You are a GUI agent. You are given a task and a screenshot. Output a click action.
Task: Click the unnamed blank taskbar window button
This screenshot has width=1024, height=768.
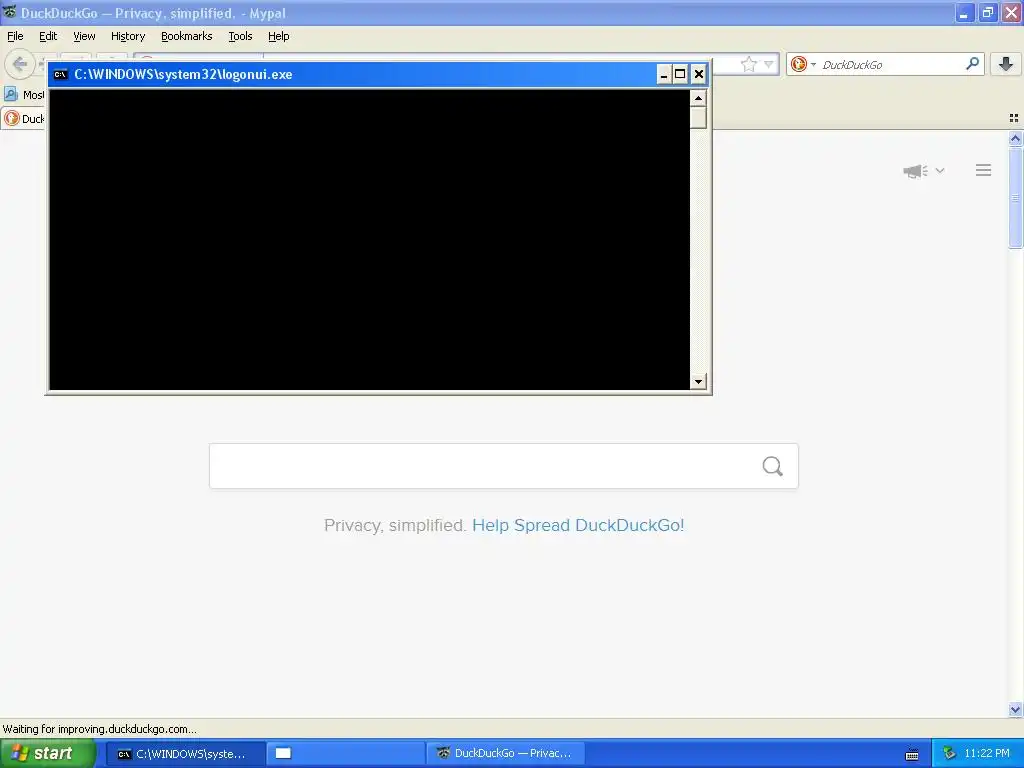[x=345, y=754]
